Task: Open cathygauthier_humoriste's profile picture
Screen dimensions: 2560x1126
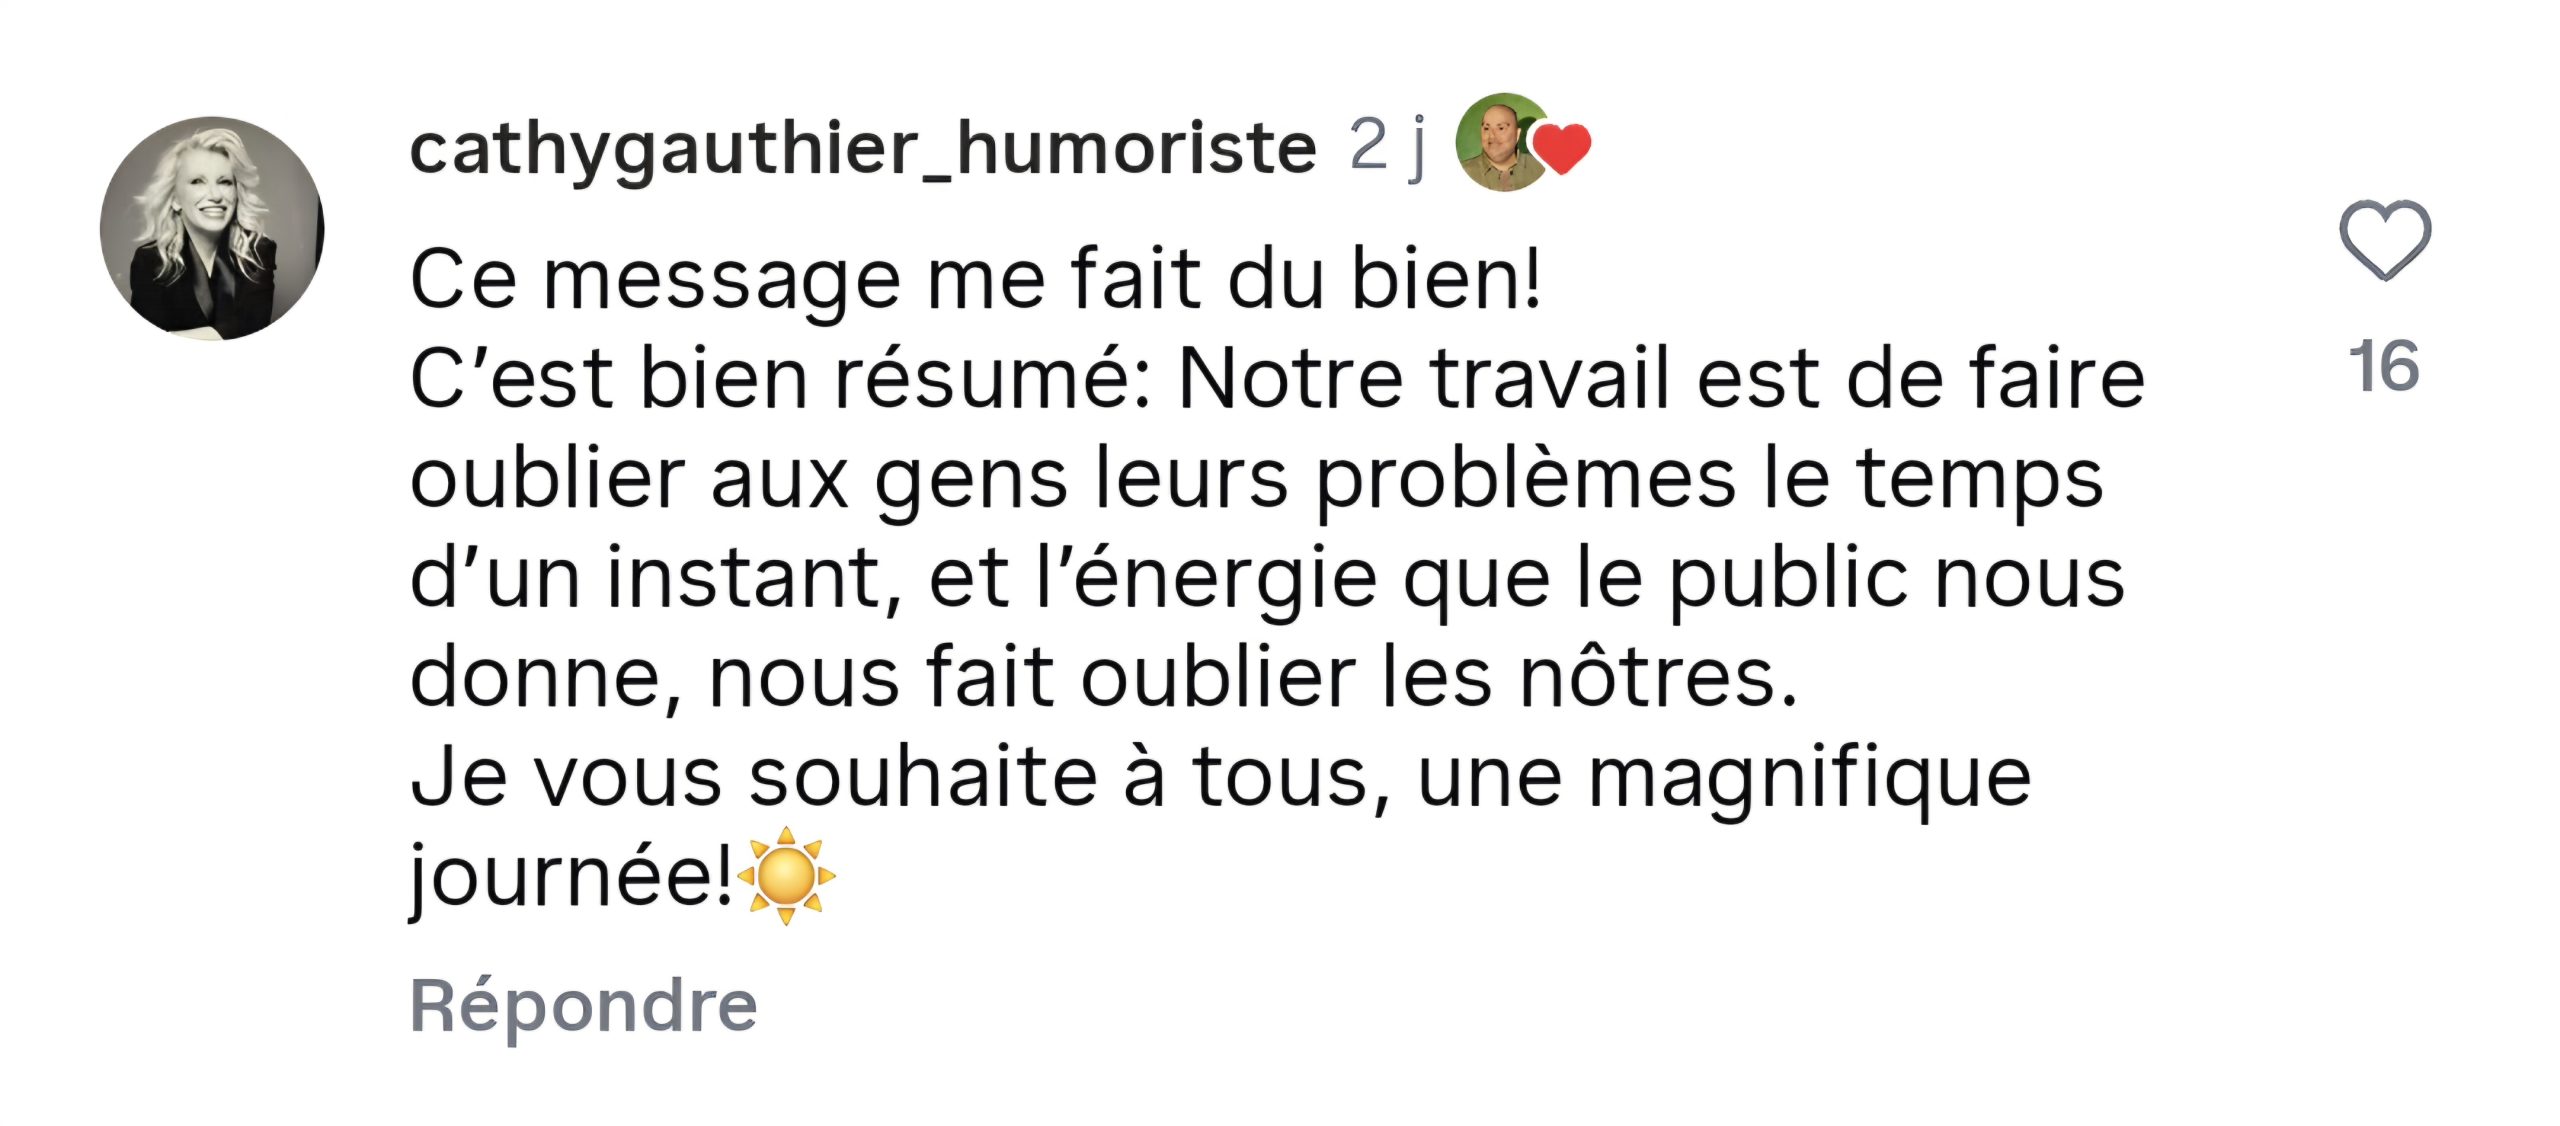Action: (212, 228)
